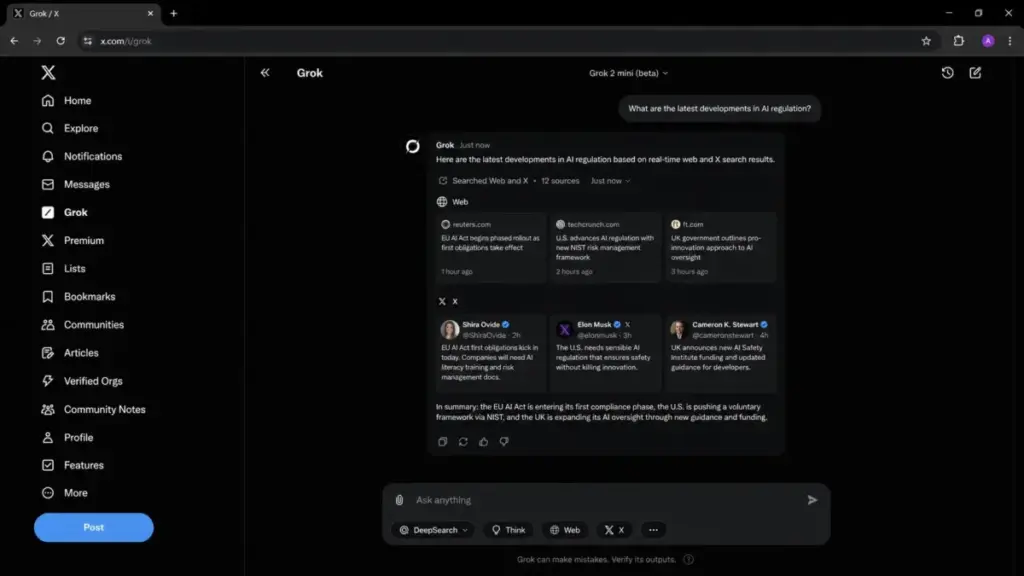
Task: Open chat history clock icon
Action: [x=947, y=72]
